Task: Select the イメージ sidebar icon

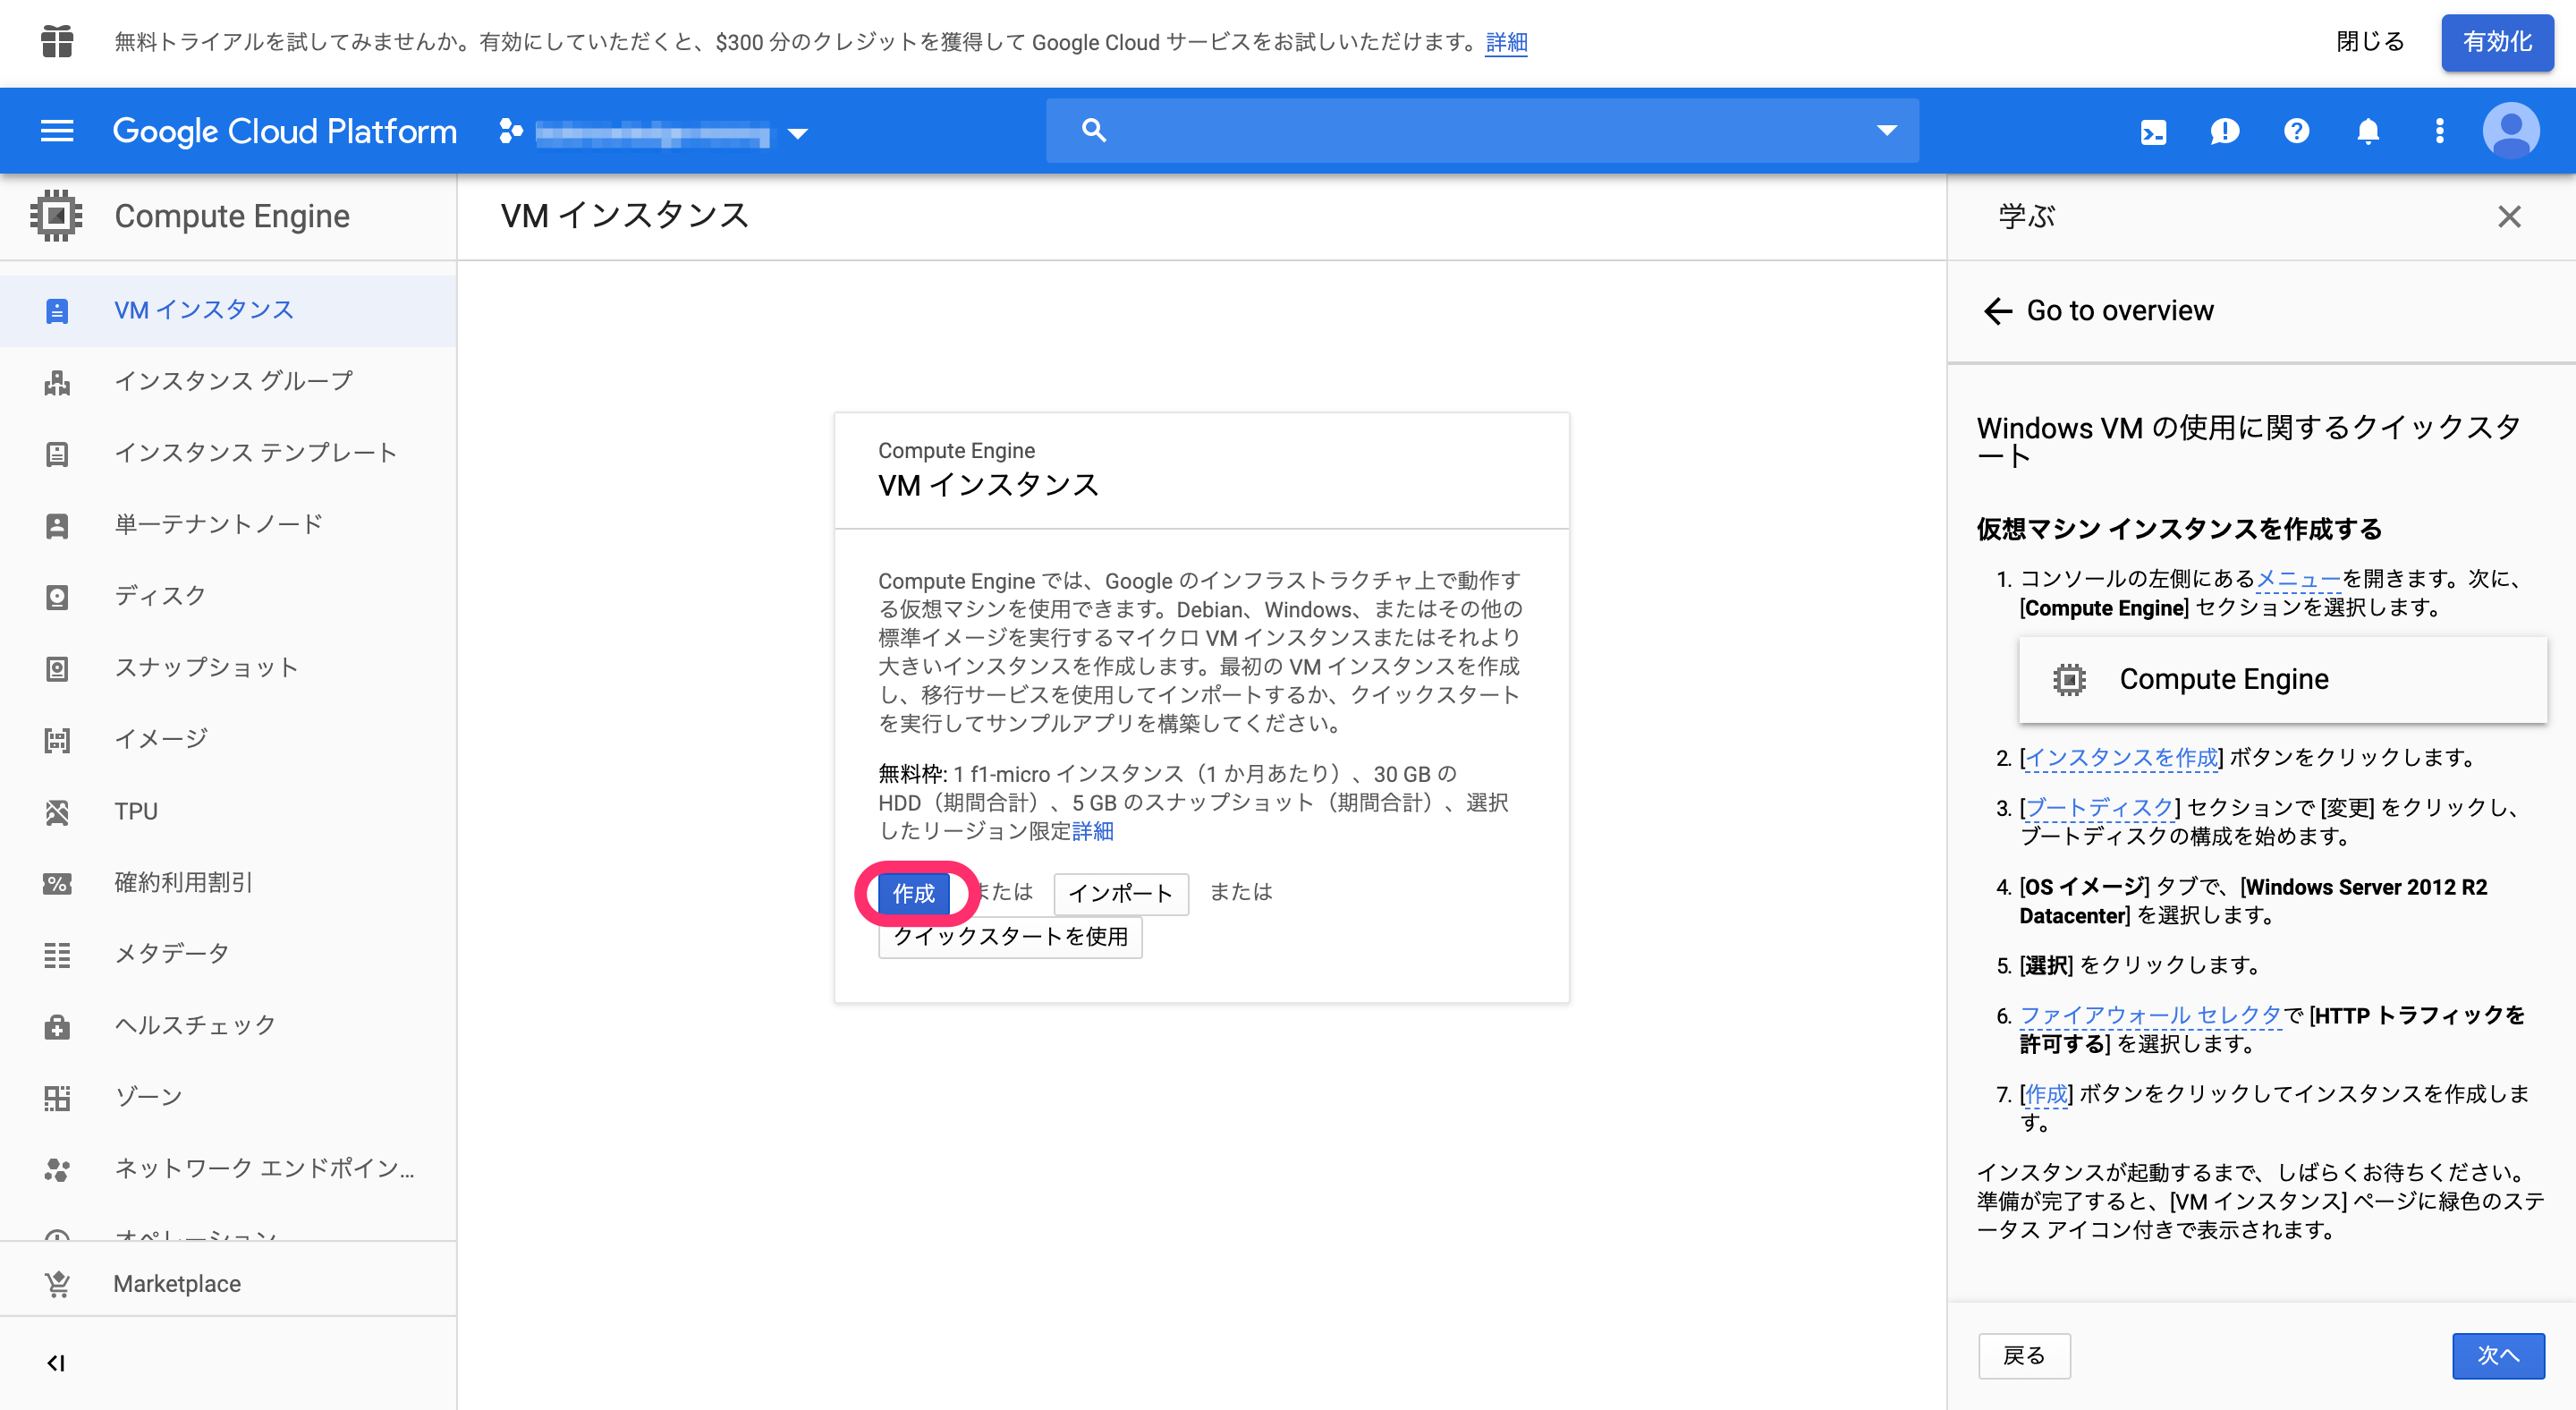Action: click(57, 739)
